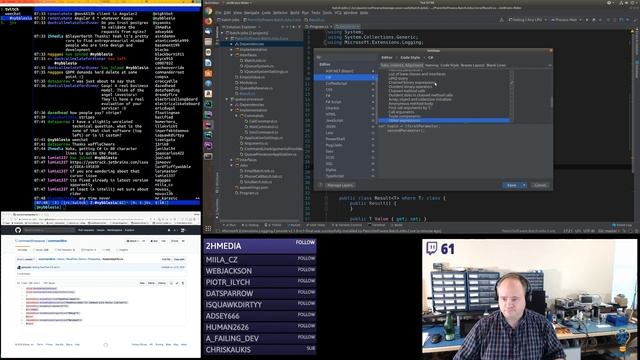Click the GitHub logo in the browser window

point(18,230)
